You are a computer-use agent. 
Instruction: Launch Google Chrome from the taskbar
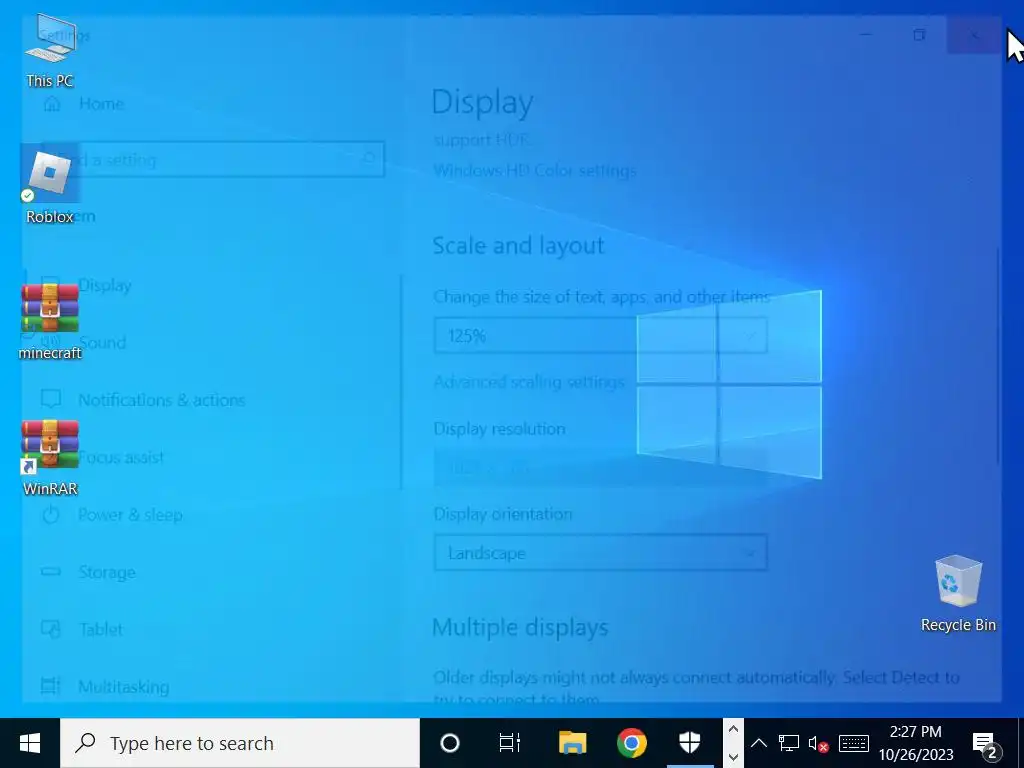[x=632, y=743]
